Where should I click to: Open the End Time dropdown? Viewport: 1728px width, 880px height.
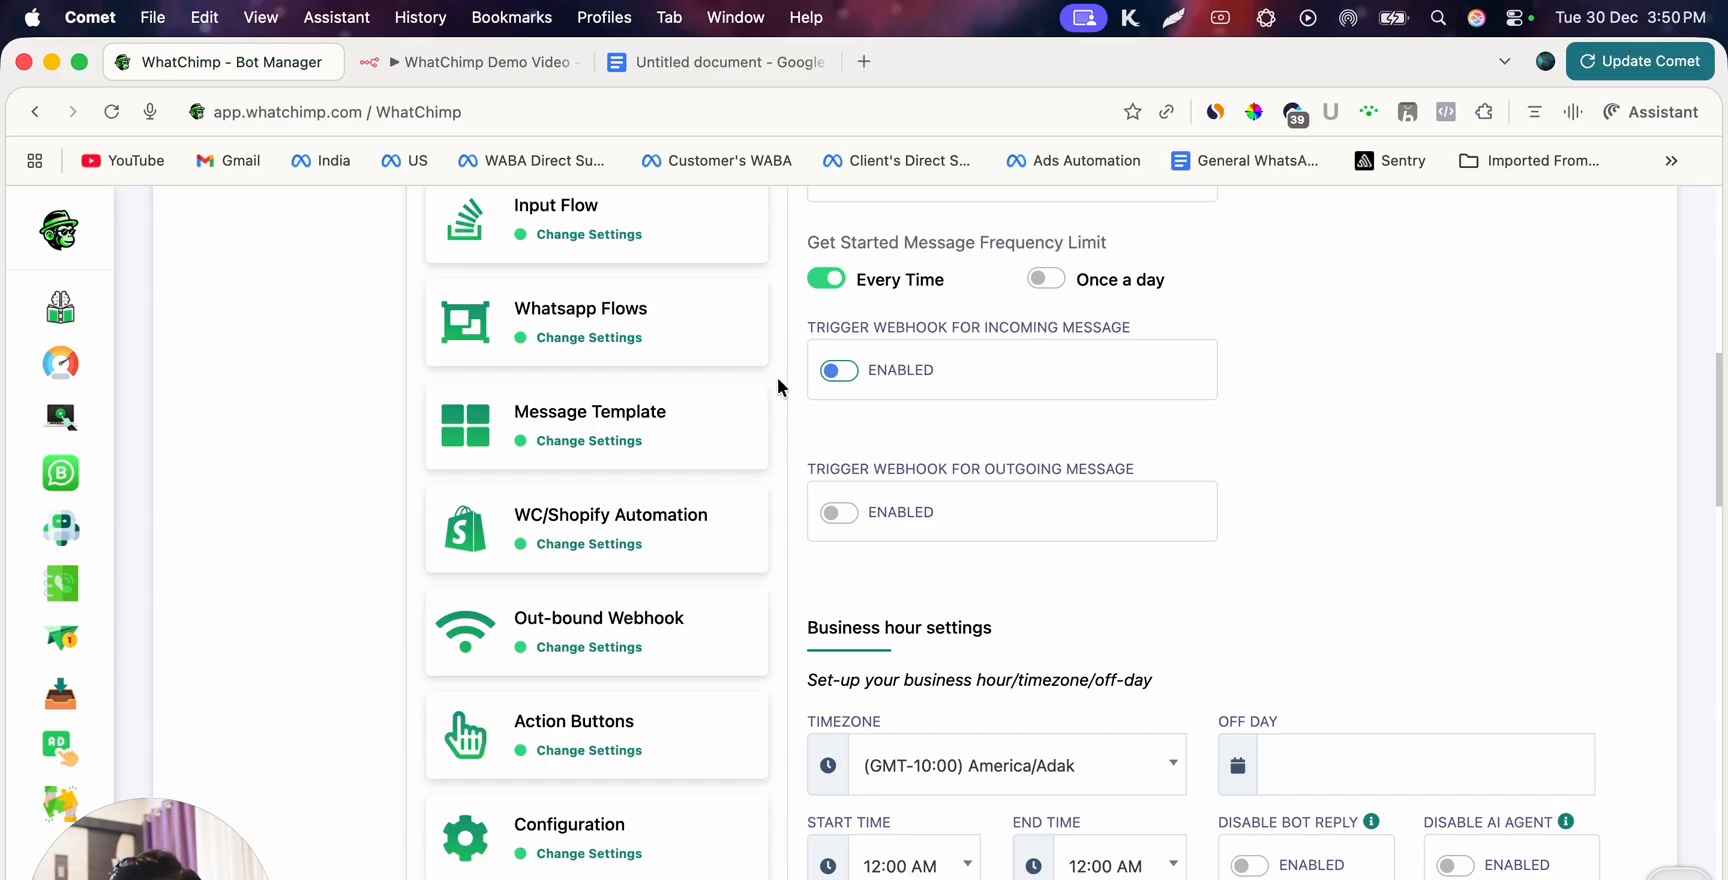[x=1120, y=863]
